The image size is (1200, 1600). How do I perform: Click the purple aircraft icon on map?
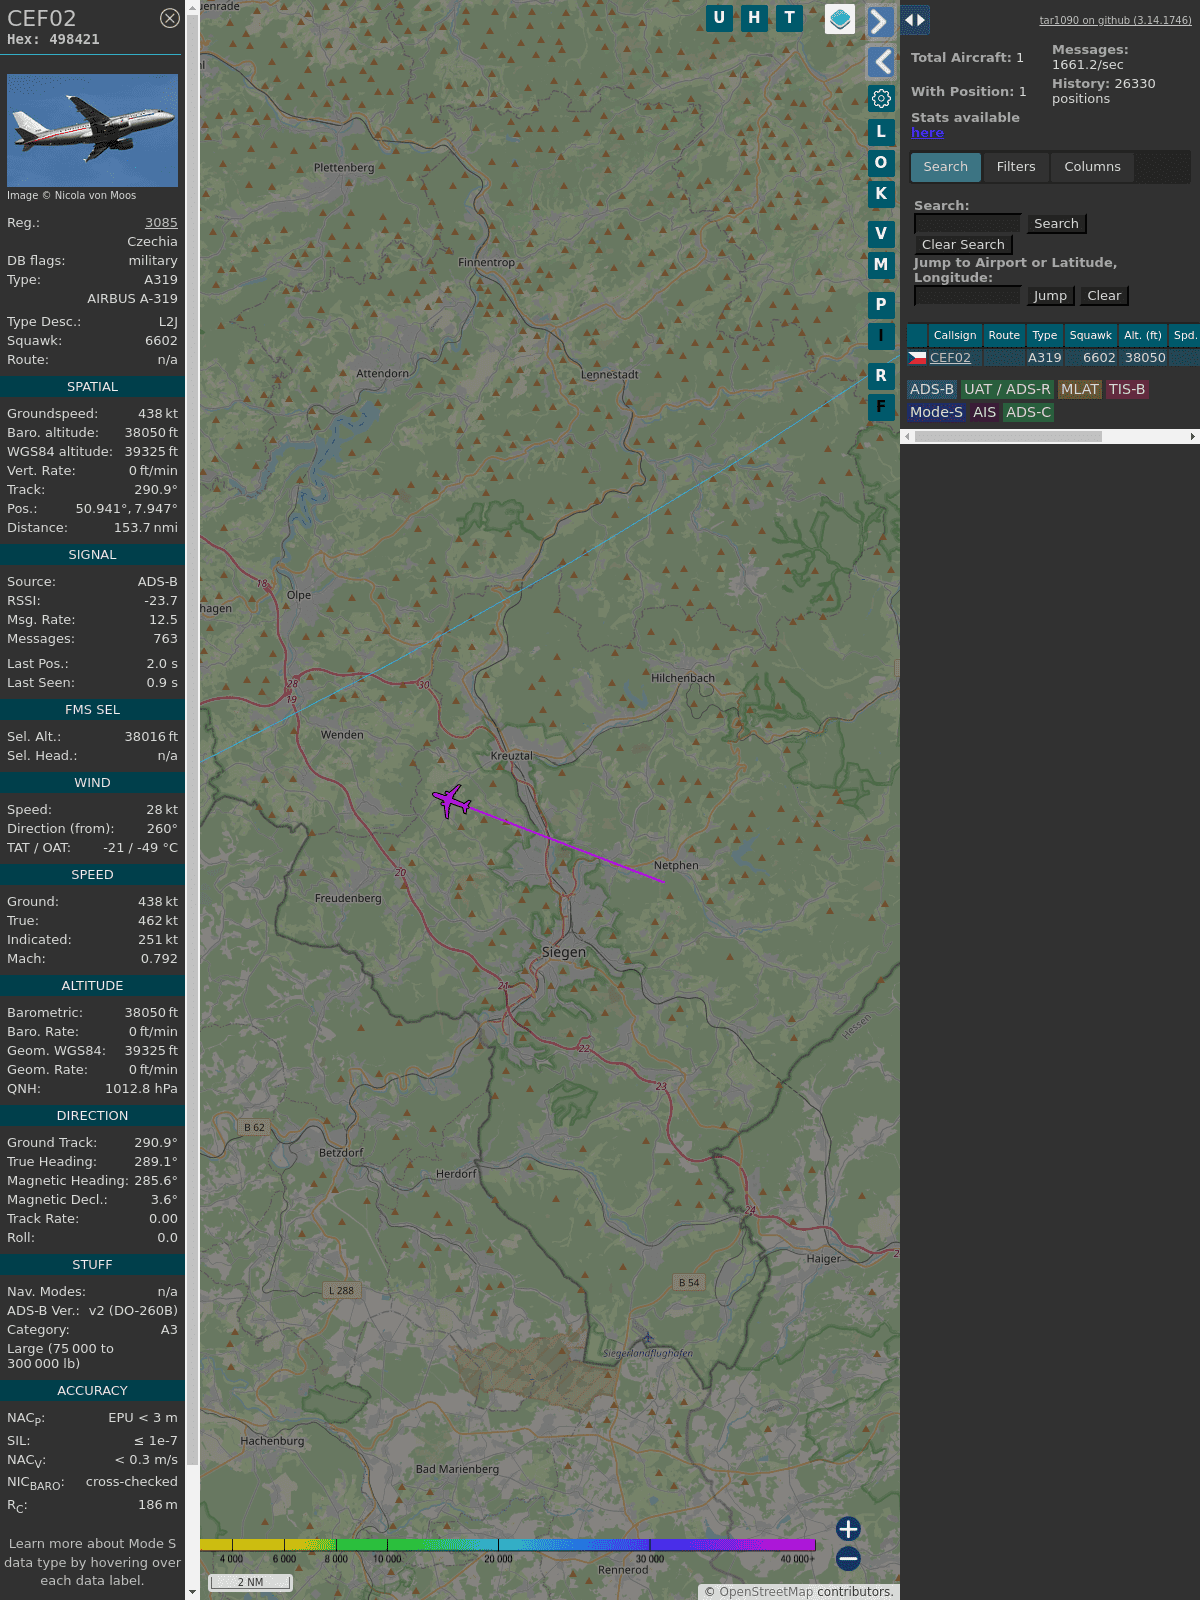[451, 801]
